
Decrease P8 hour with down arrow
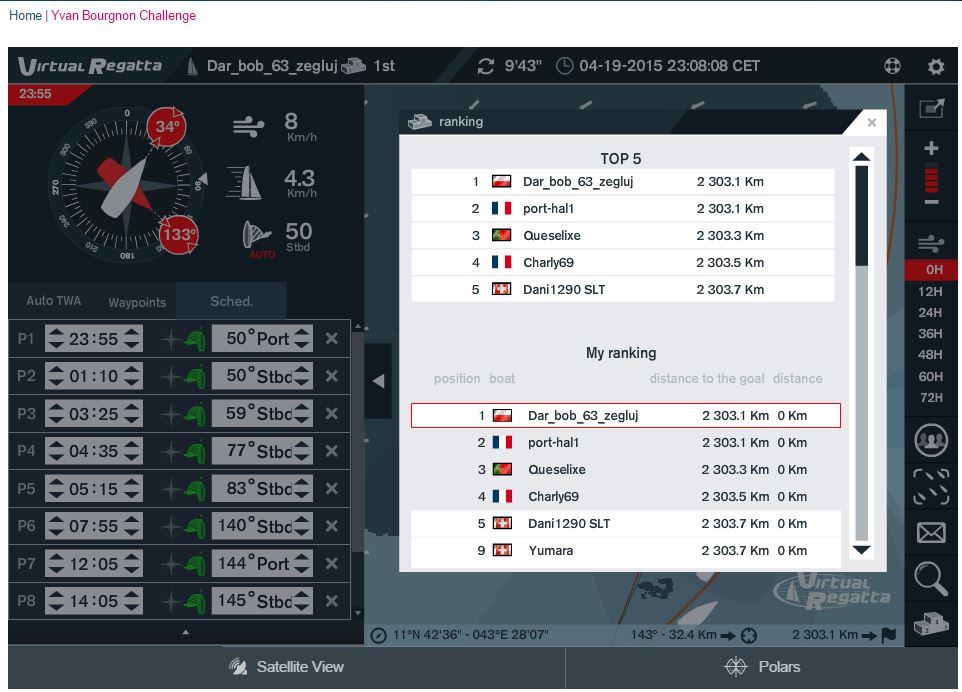56,607
